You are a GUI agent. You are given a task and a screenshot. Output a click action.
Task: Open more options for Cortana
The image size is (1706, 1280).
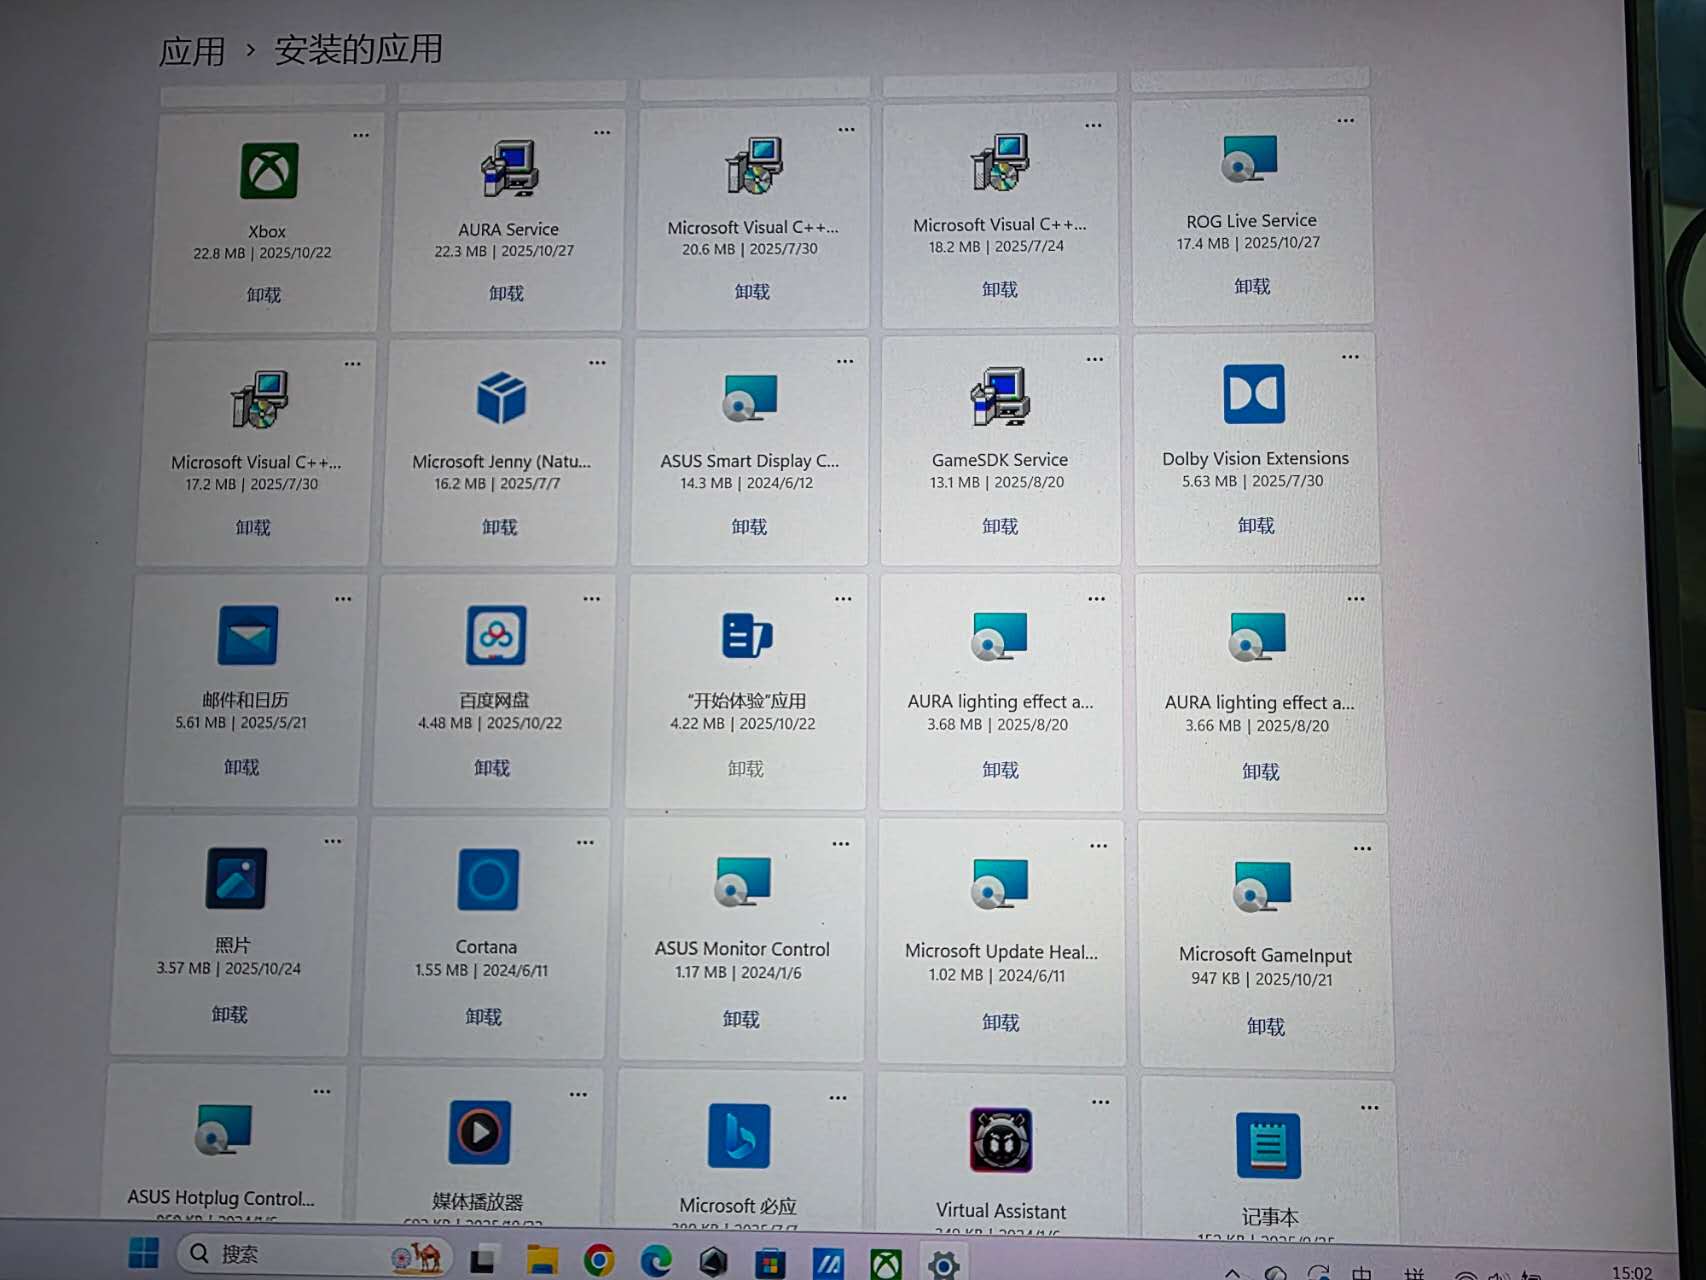tap(585, 843)
